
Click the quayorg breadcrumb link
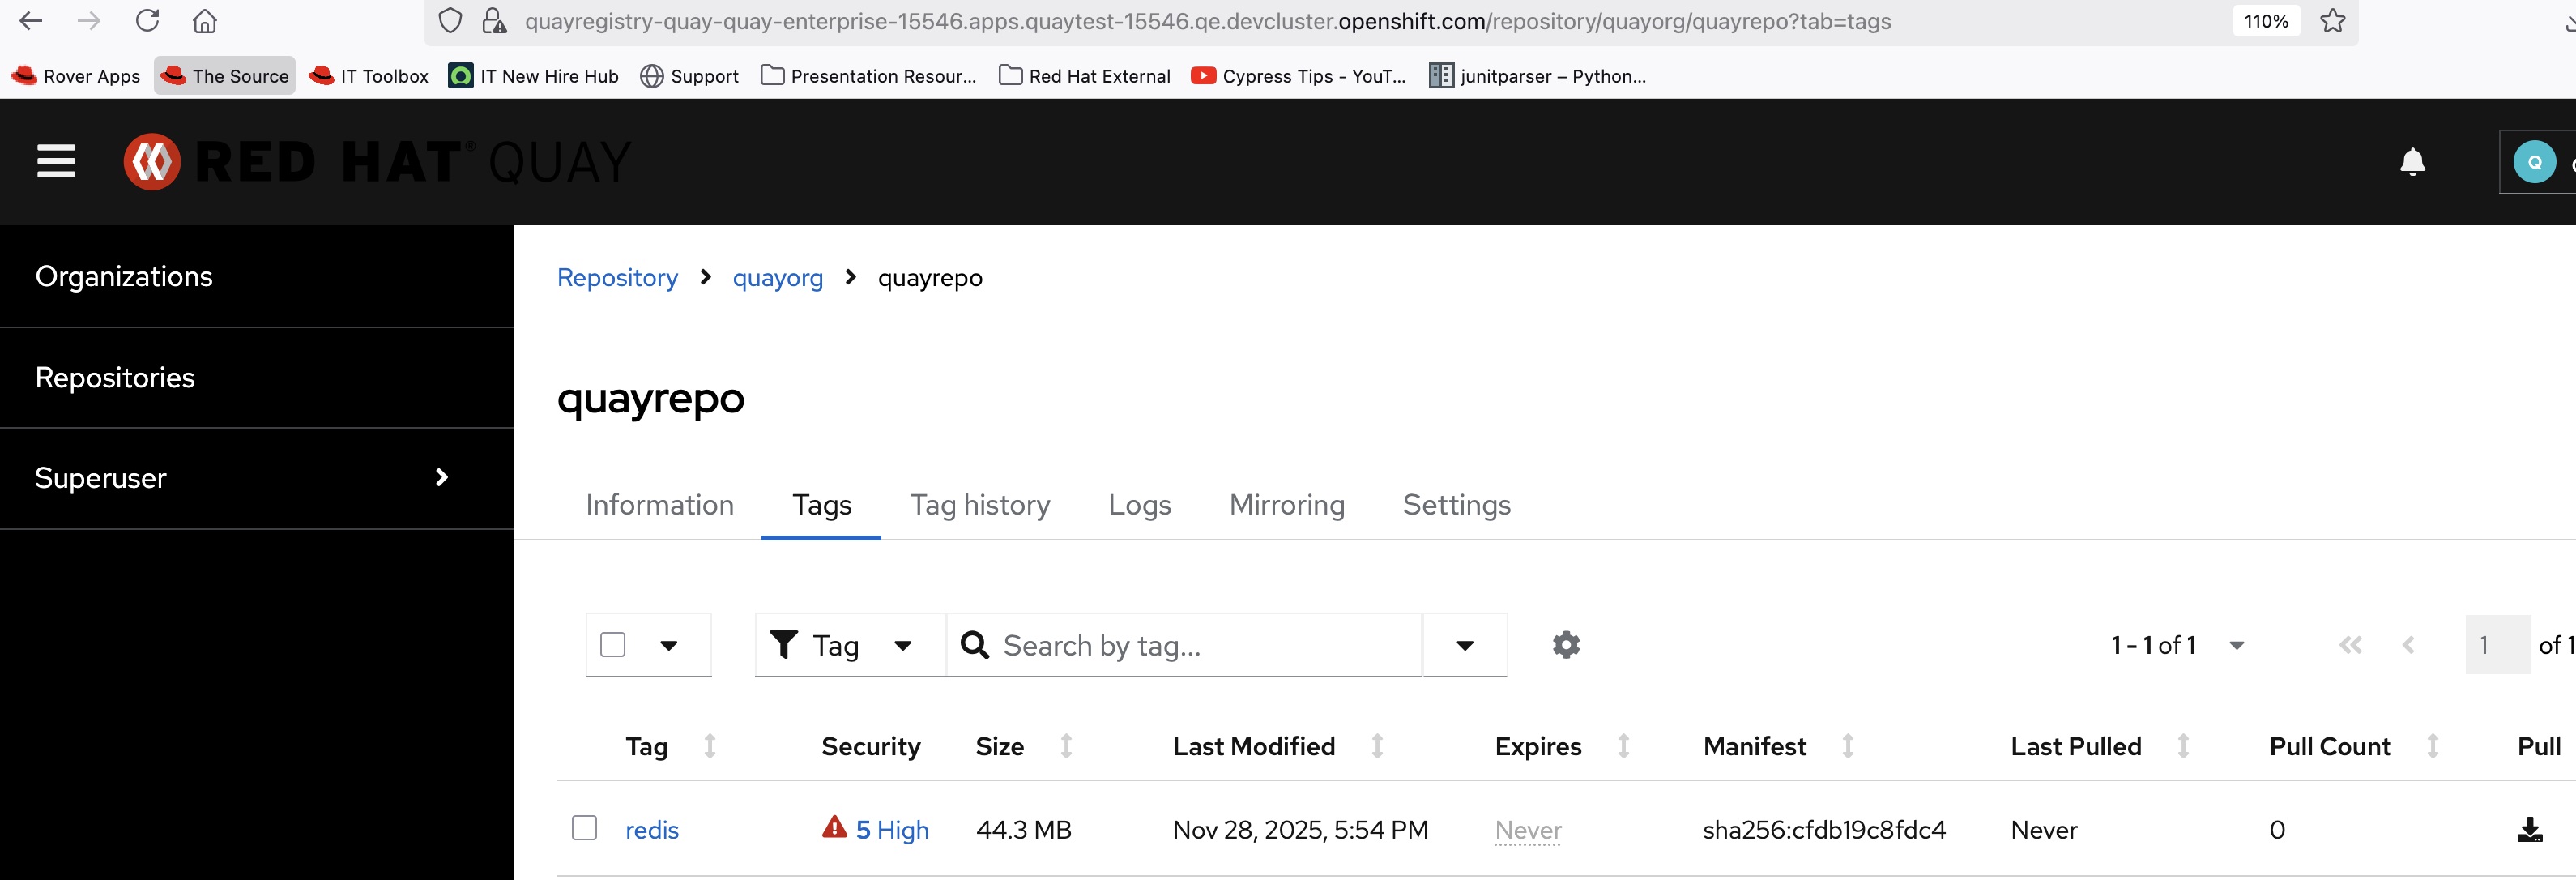(x=777, y=278)
